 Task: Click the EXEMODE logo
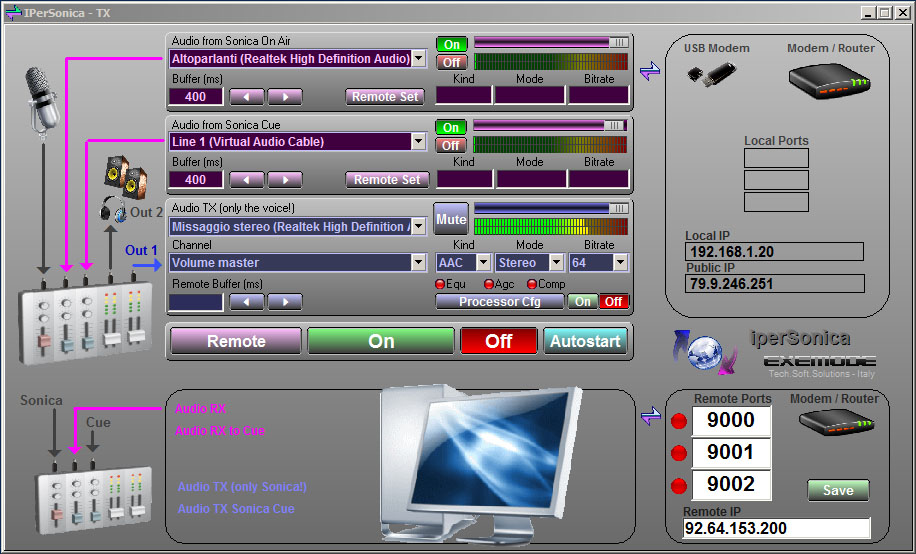tap(820, 361)
